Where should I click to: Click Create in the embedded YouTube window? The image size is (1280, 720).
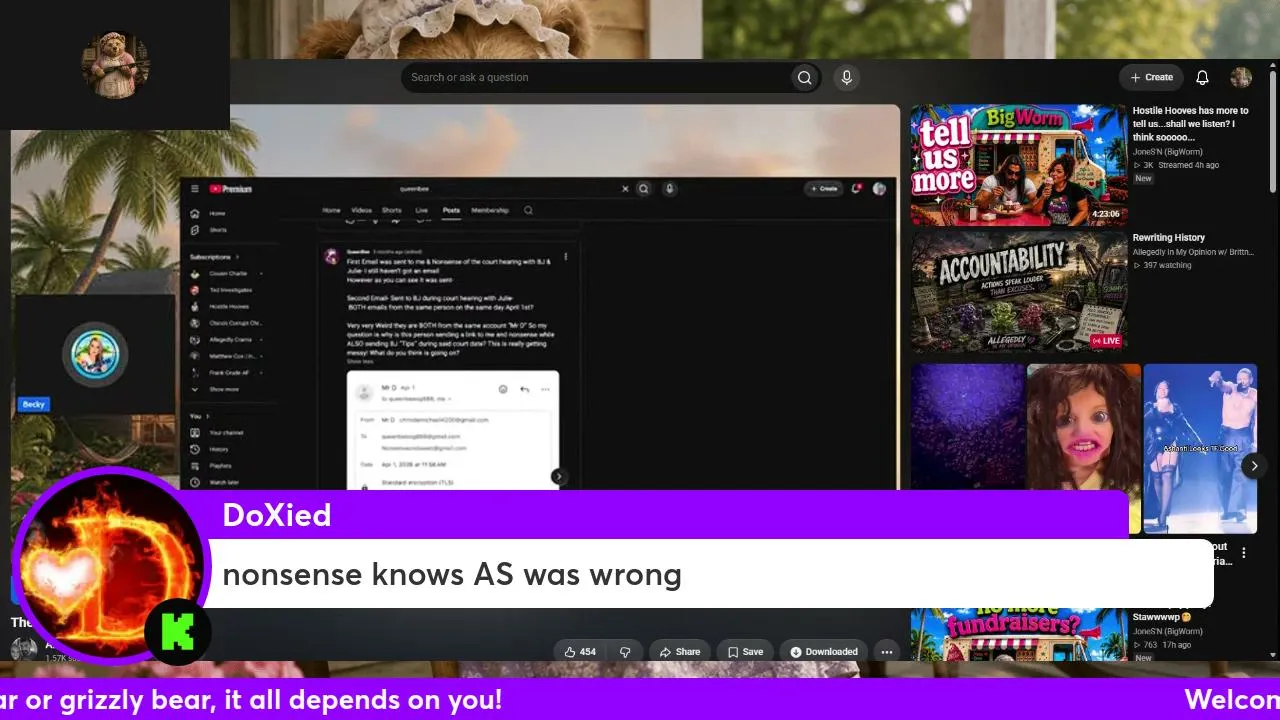click(x=824, y=188)
